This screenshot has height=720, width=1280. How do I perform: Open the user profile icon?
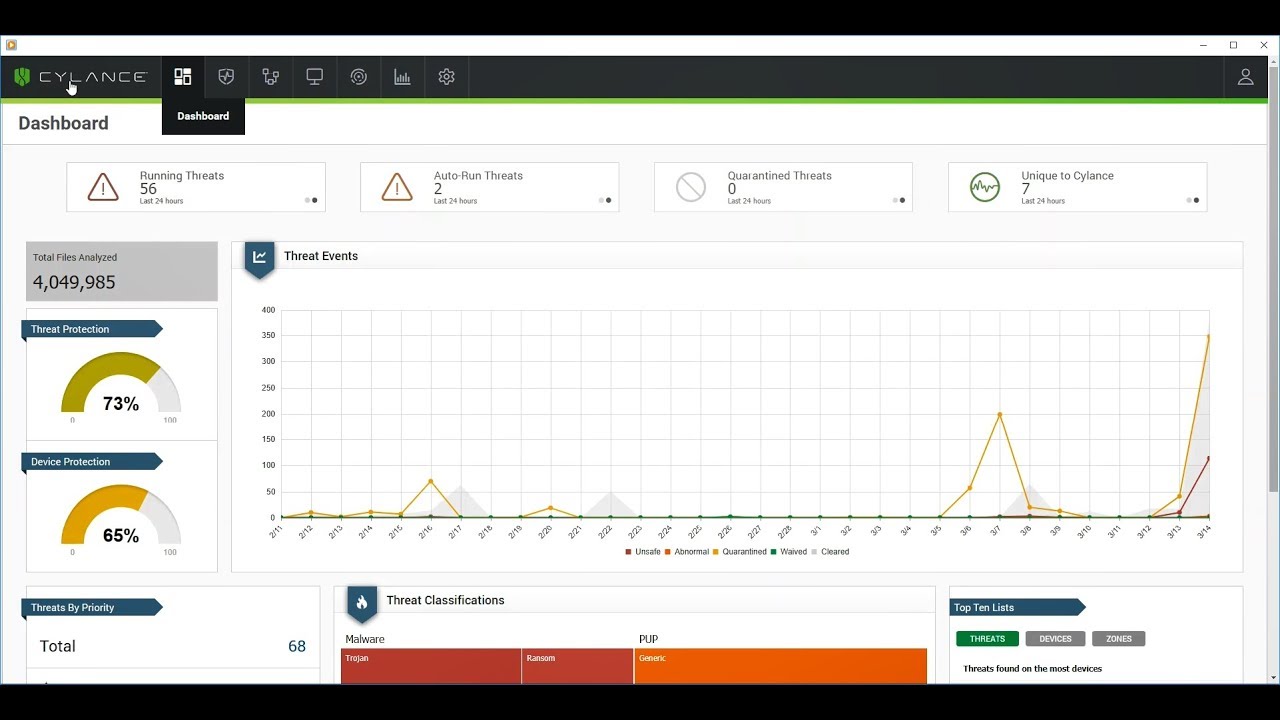(1245, 77)
